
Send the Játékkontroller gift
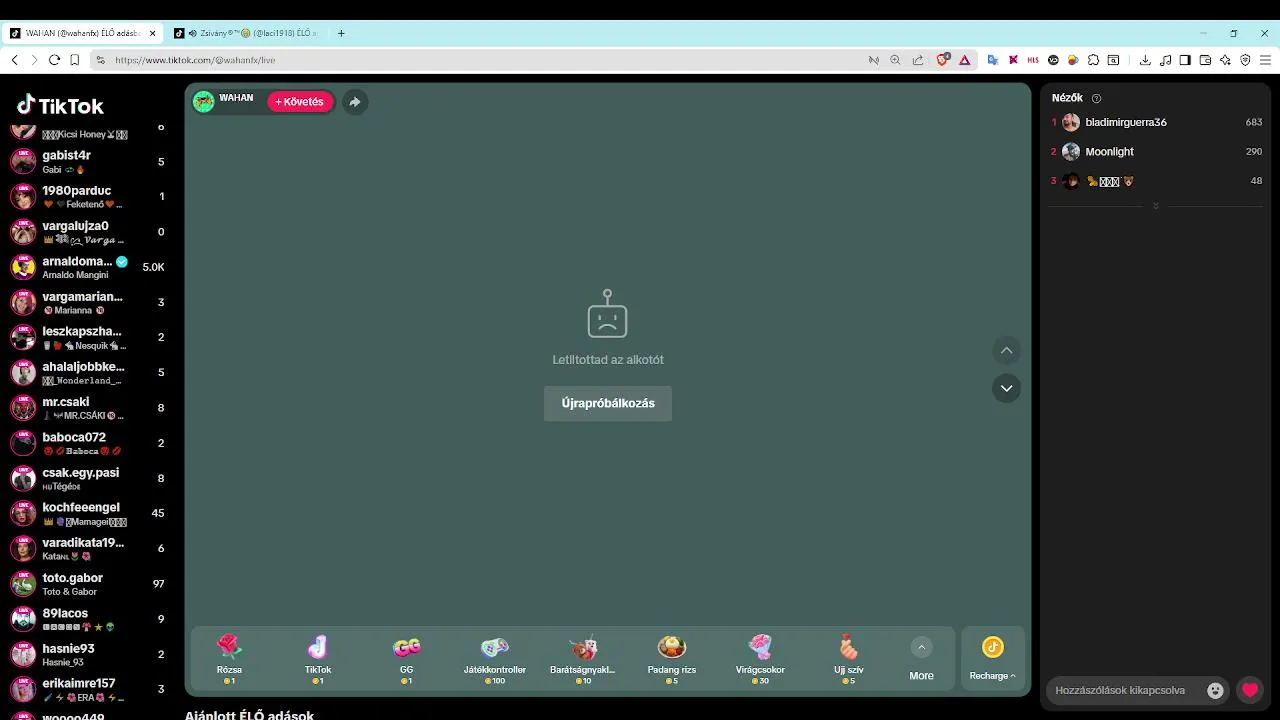coord(495,658)
